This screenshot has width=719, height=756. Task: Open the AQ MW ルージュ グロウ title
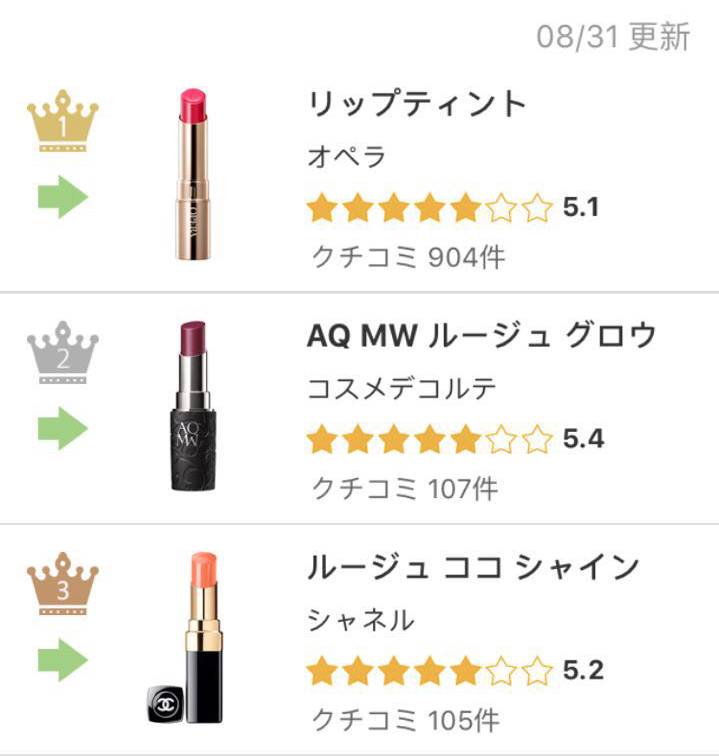click(x=481, y=335)
